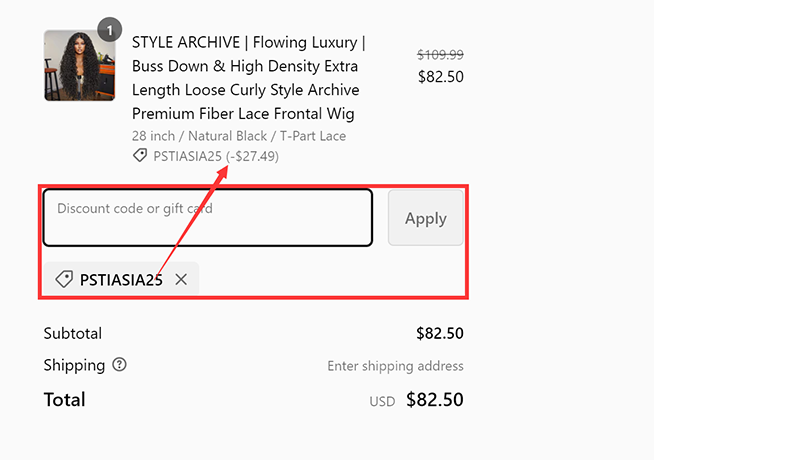Image resolution: width=800 pixels, height=460 pixels.
Task: Click the bold Total amount $82.50
Action: [x=434, y=400]
